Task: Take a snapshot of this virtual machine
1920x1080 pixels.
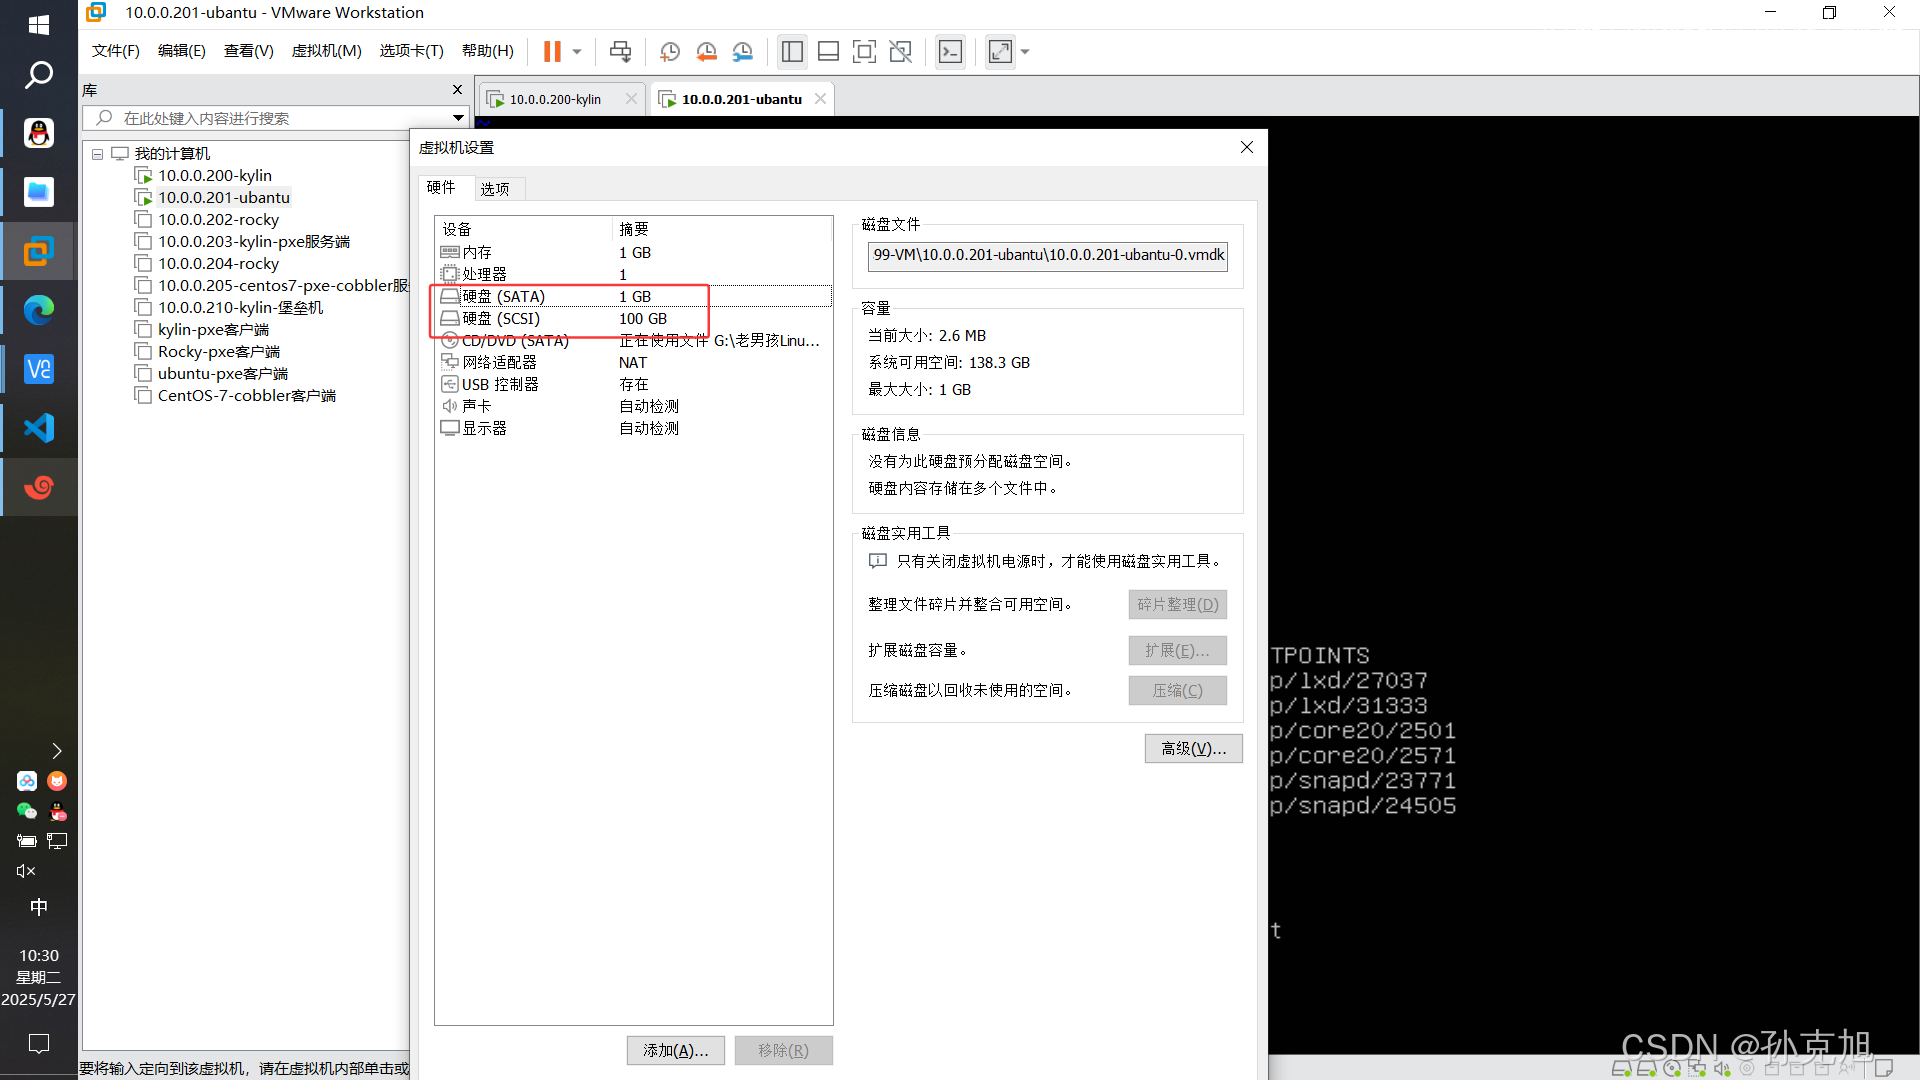Action: coord(669,51)
